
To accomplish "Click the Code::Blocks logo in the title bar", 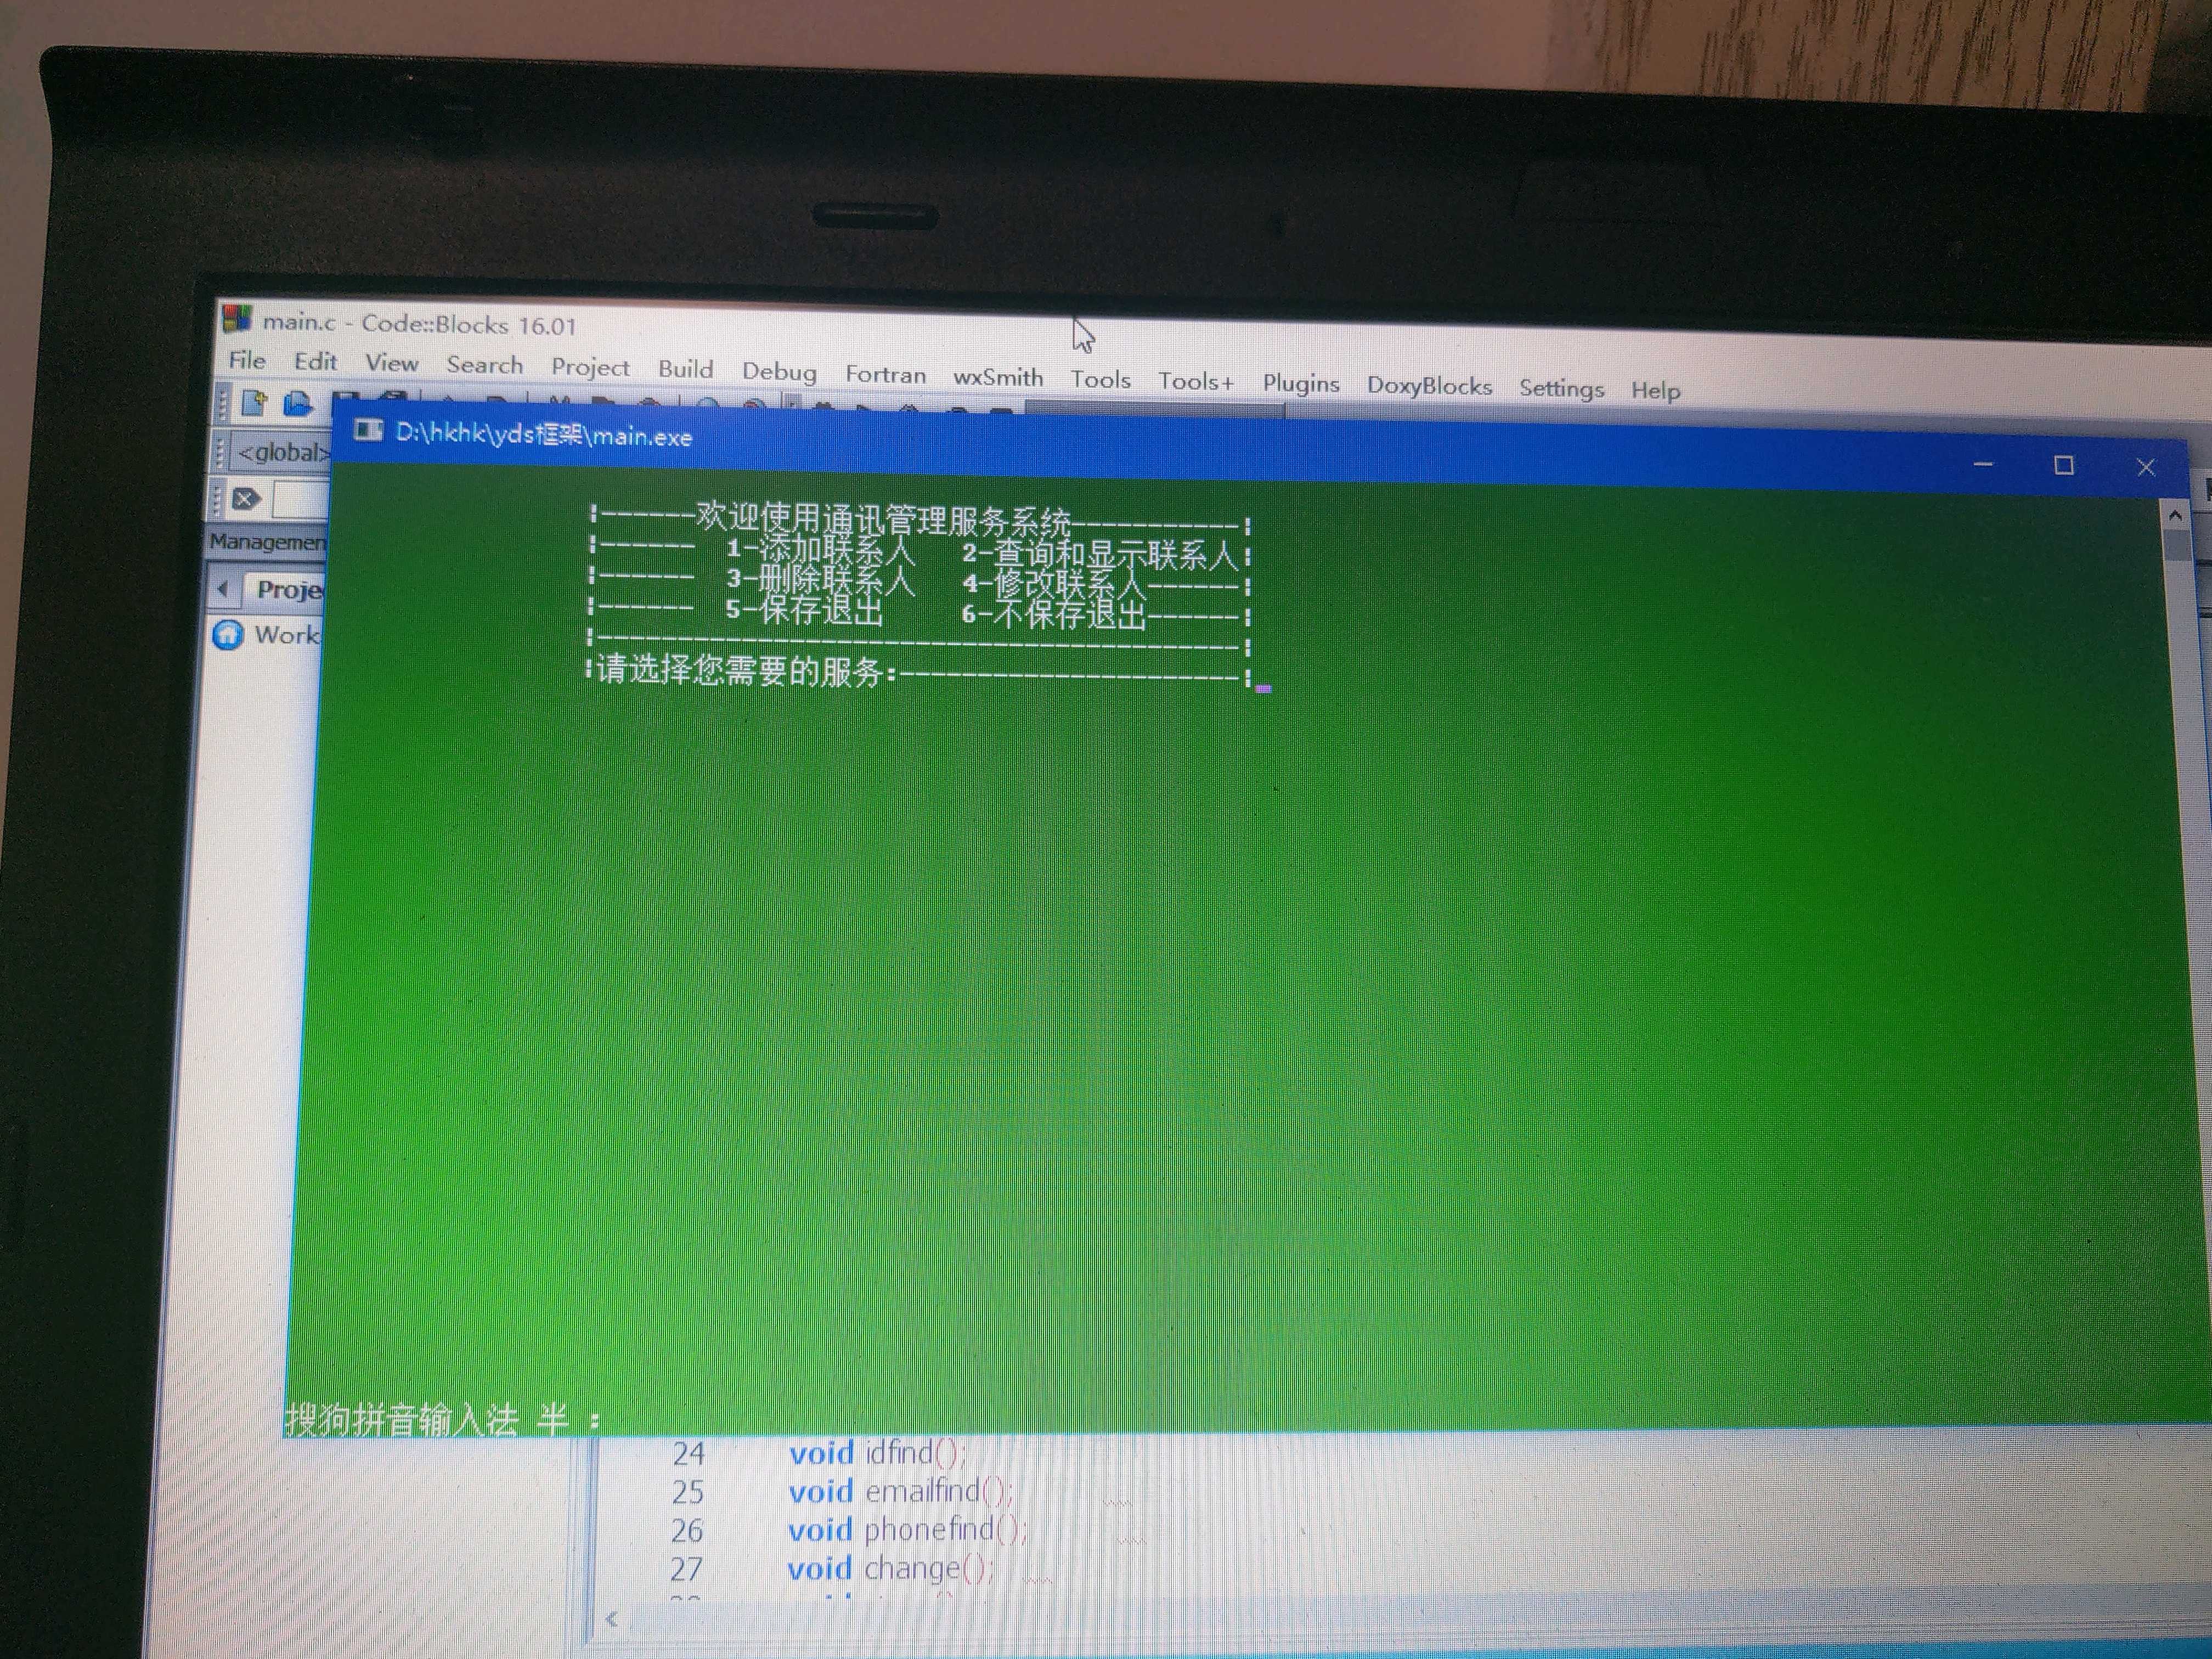I will pos(237,319).
